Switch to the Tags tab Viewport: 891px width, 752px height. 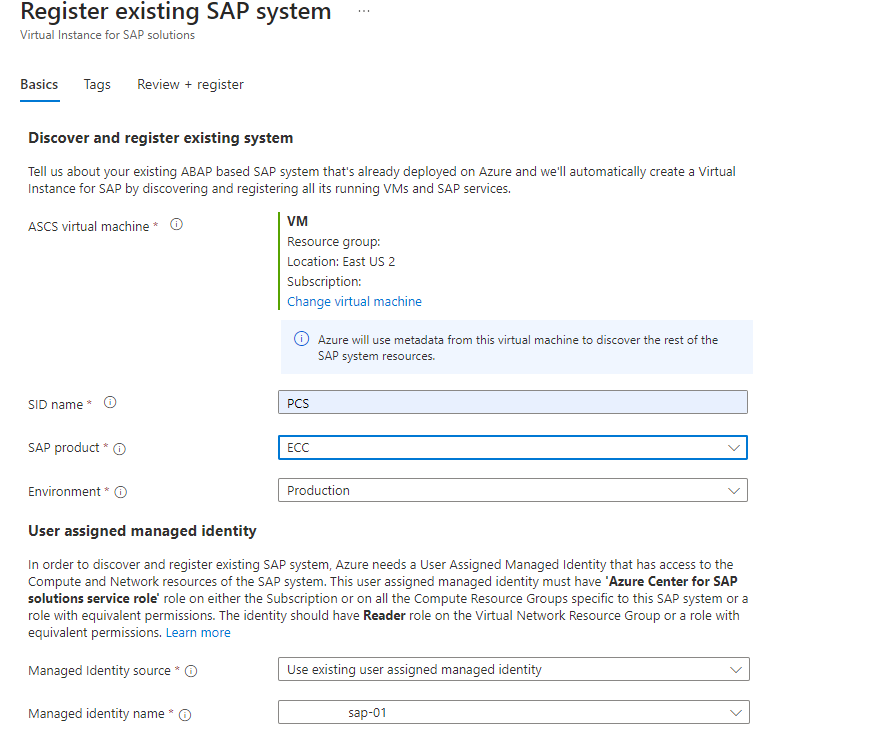(97, 85)
